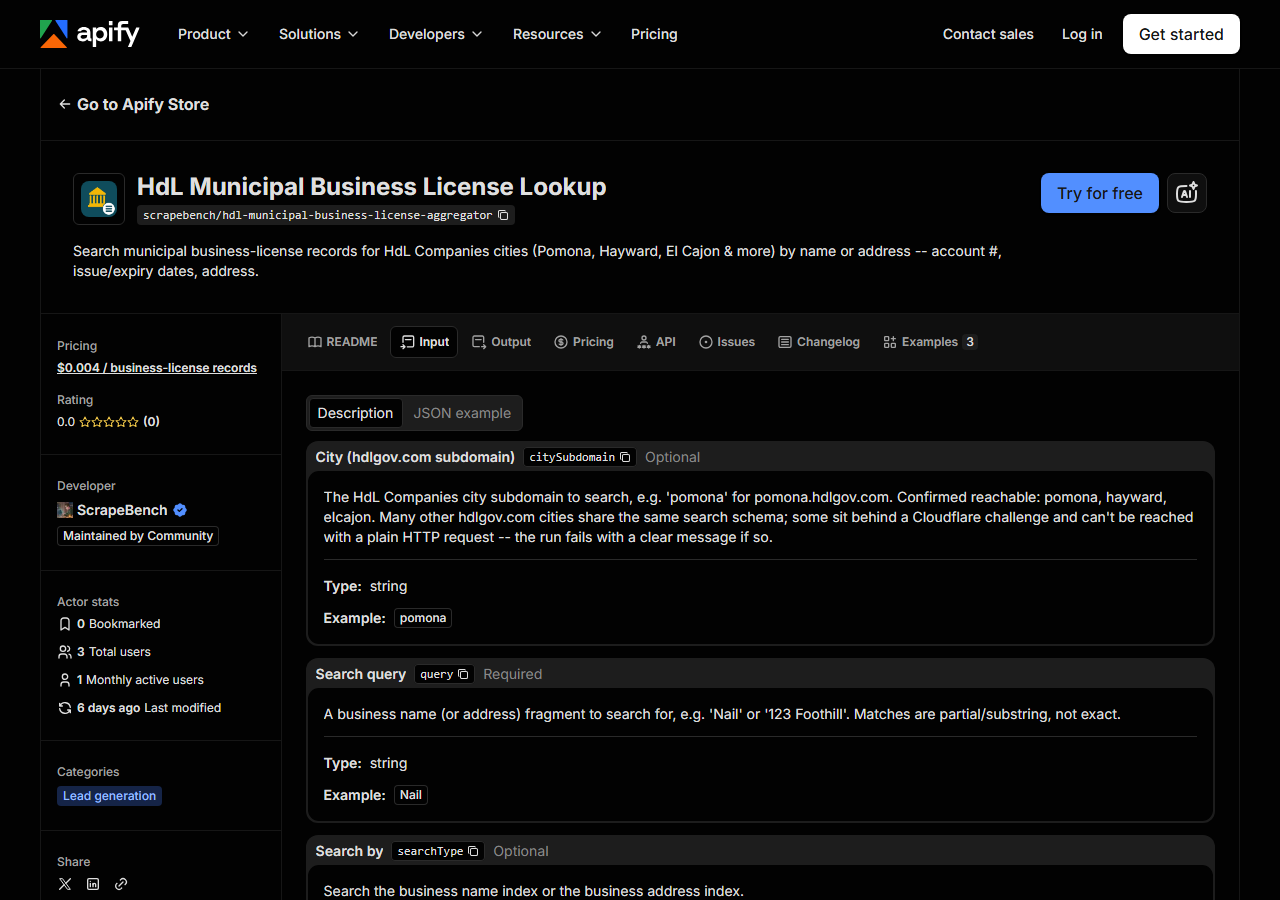This screenshot has height=900, width=1280.
Task: Share on LinkedIn
Action: coord(93,884)
